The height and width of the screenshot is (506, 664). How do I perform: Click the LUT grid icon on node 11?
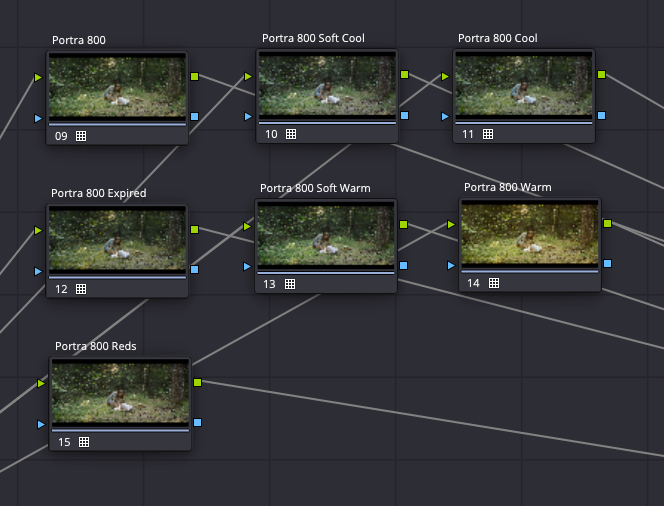(488, 134)
